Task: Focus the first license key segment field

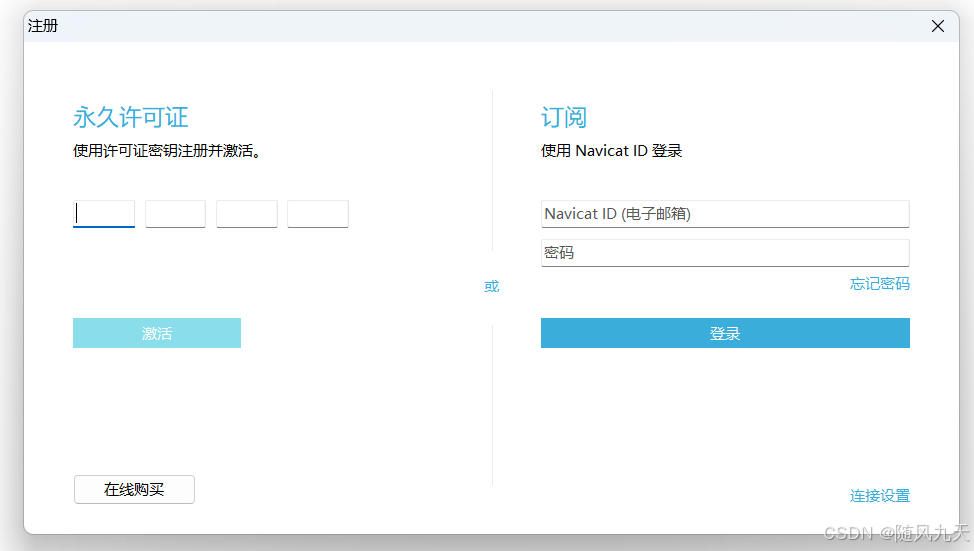Action: coord(104,214)
